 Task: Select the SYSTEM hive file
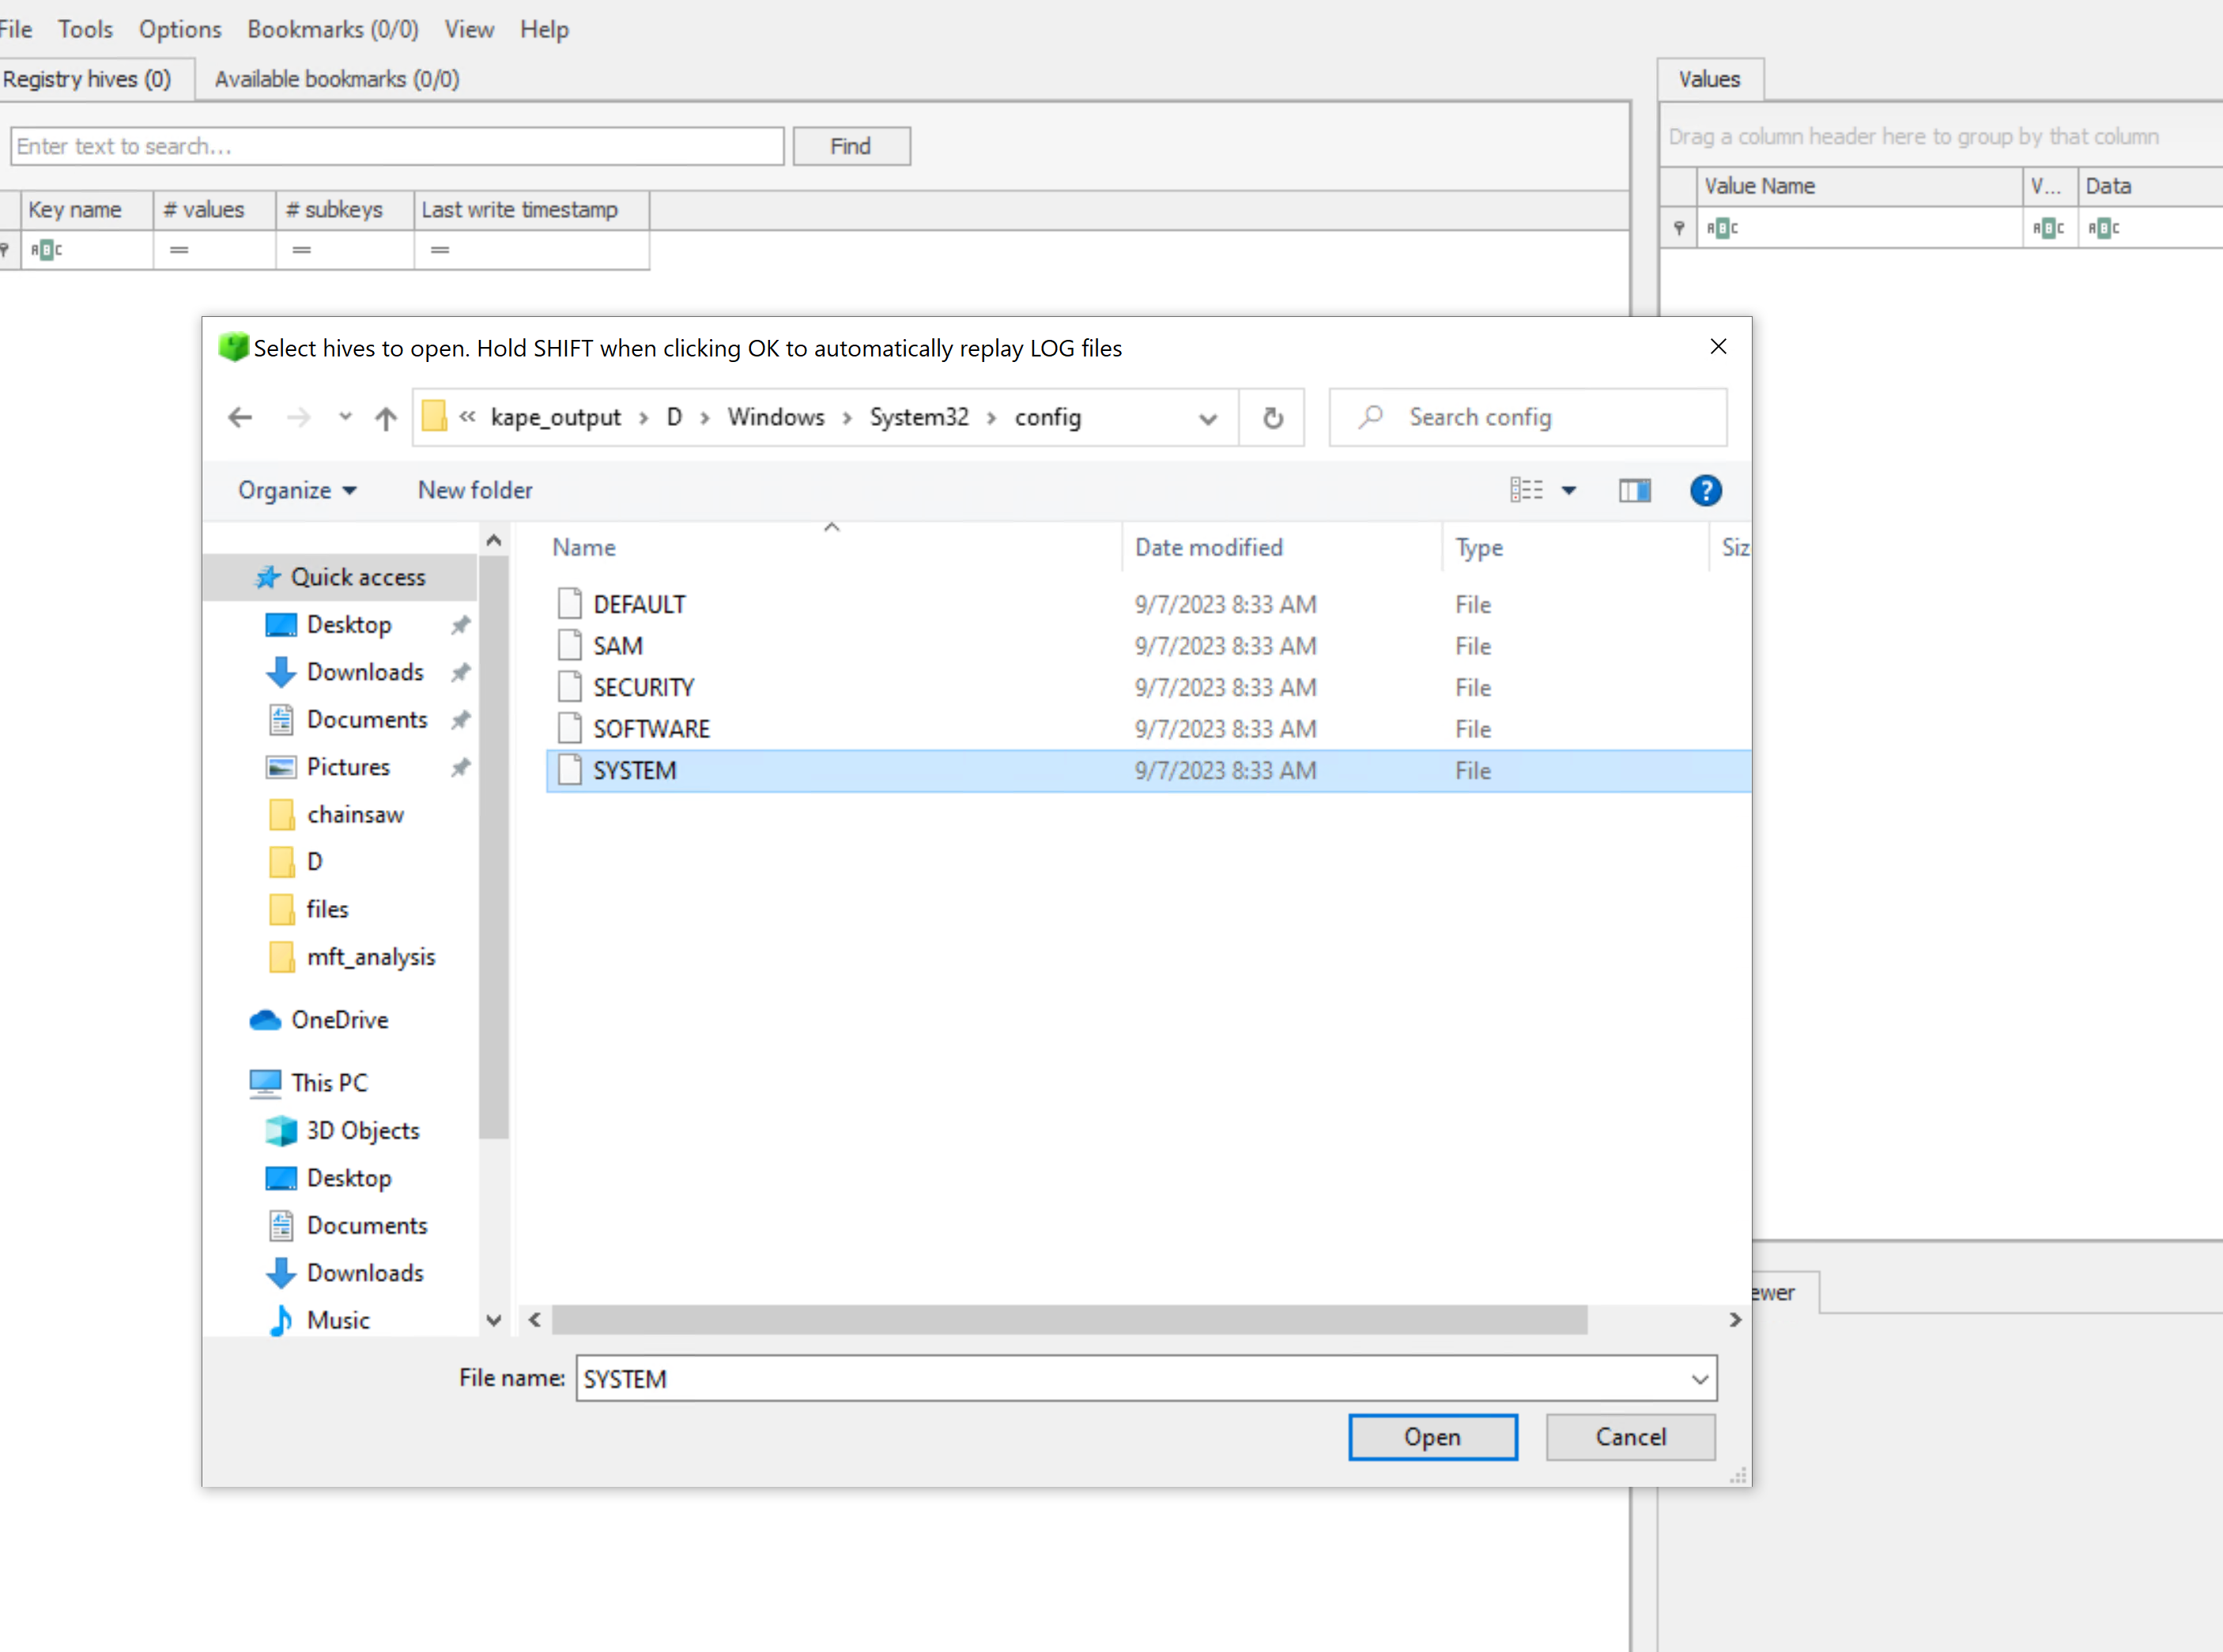(x=1148, y=771)
